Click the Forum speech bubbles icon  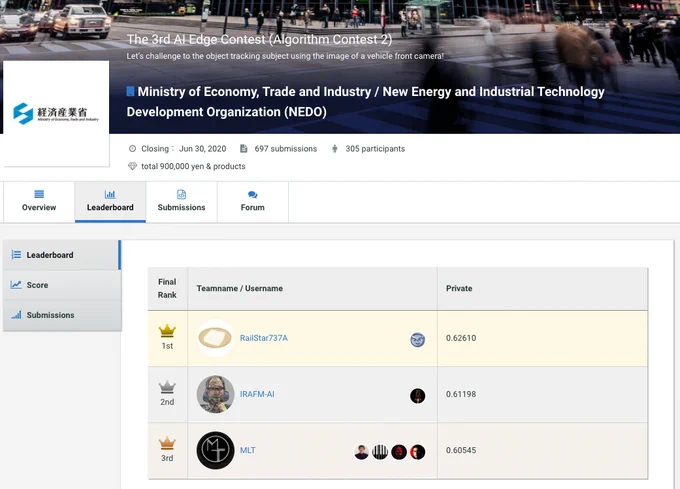point(252,195)
